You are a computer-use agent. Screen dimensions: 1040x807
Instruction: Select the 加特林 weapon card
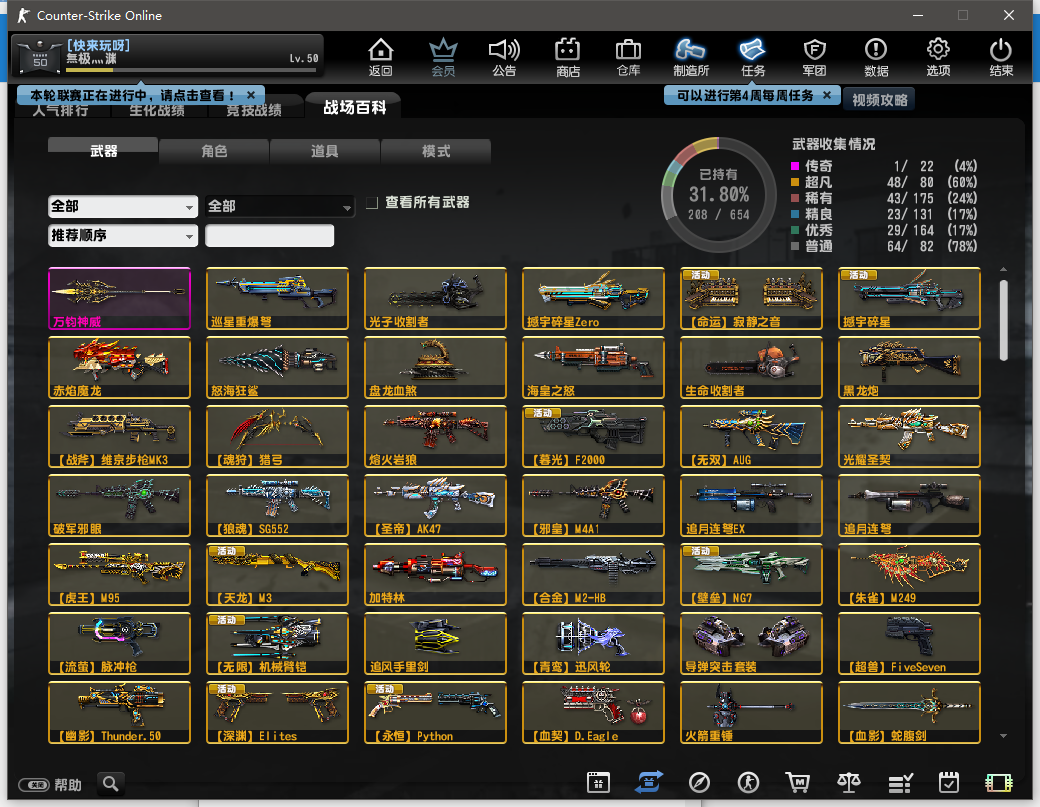click(435, 574)
